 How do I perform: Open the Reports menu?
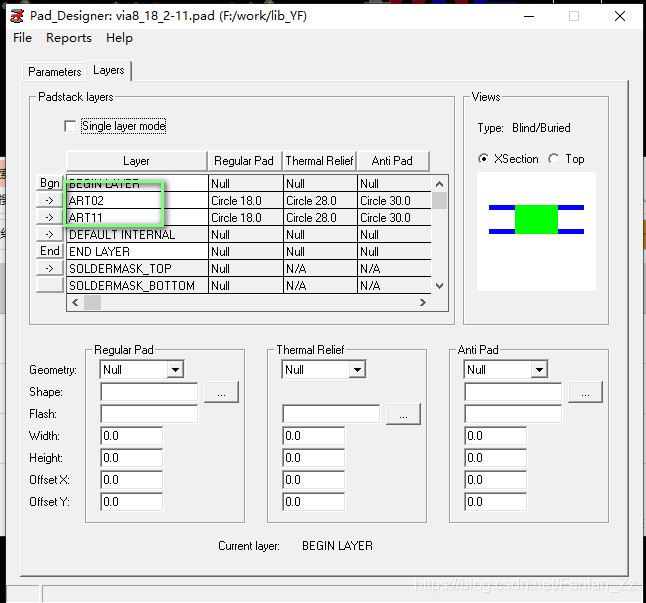pos(69,38)
